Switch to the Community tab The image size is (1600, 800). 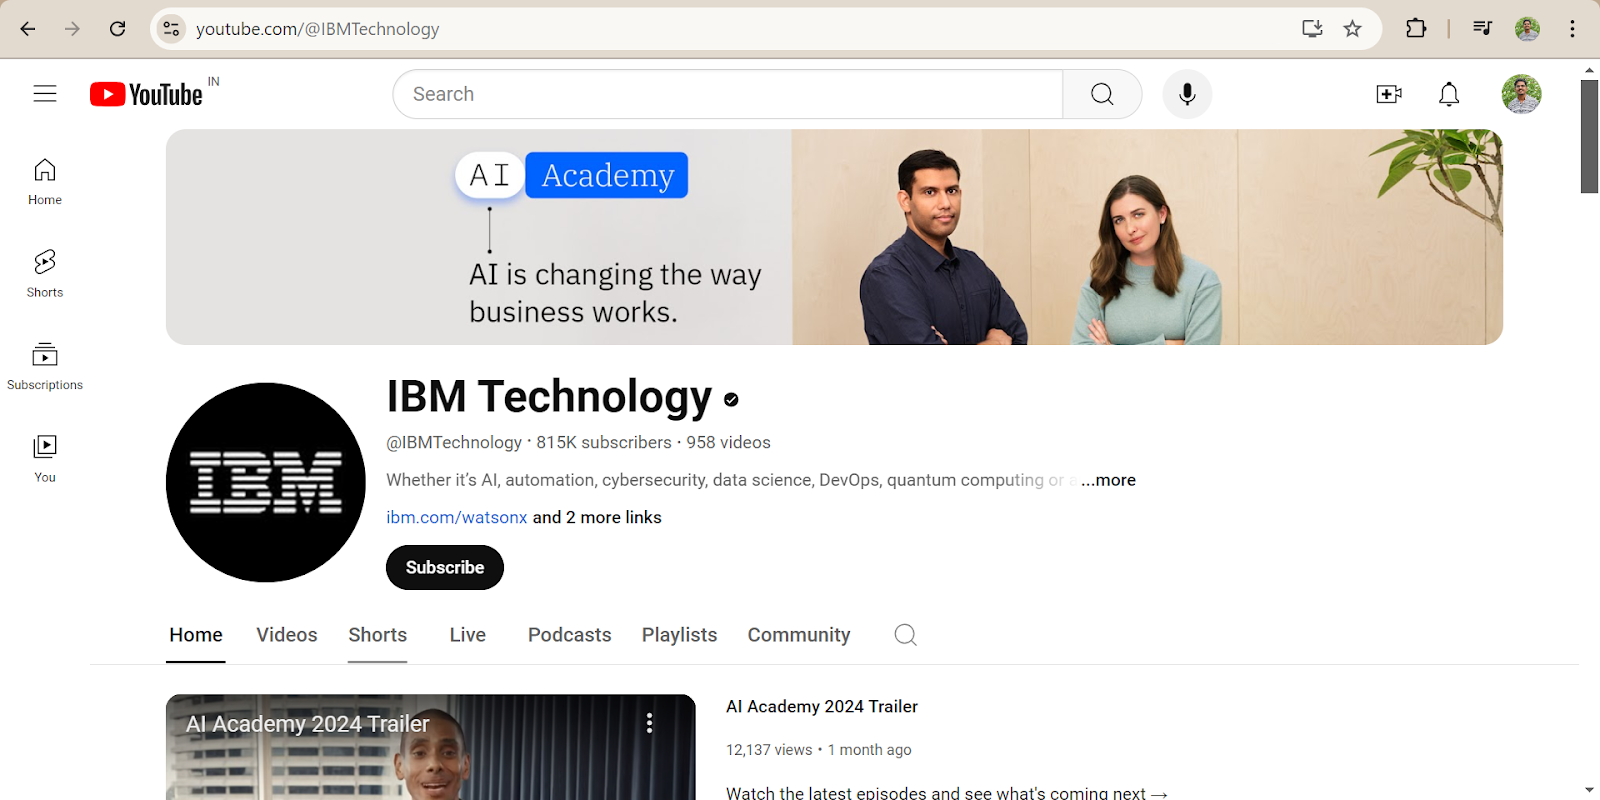799,635
